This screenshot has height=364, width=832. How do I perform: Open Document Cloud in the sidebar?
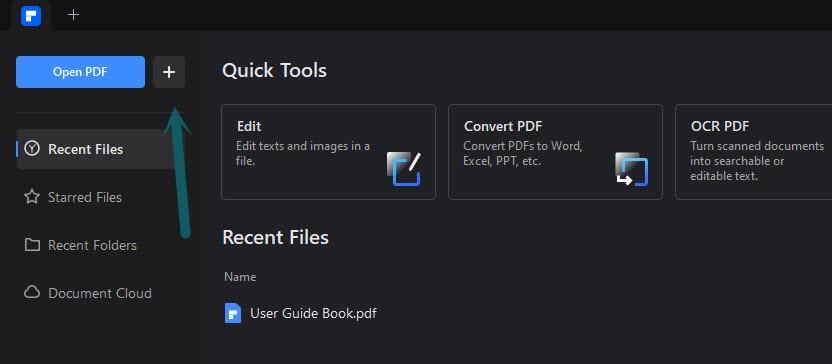click(88, 293)
